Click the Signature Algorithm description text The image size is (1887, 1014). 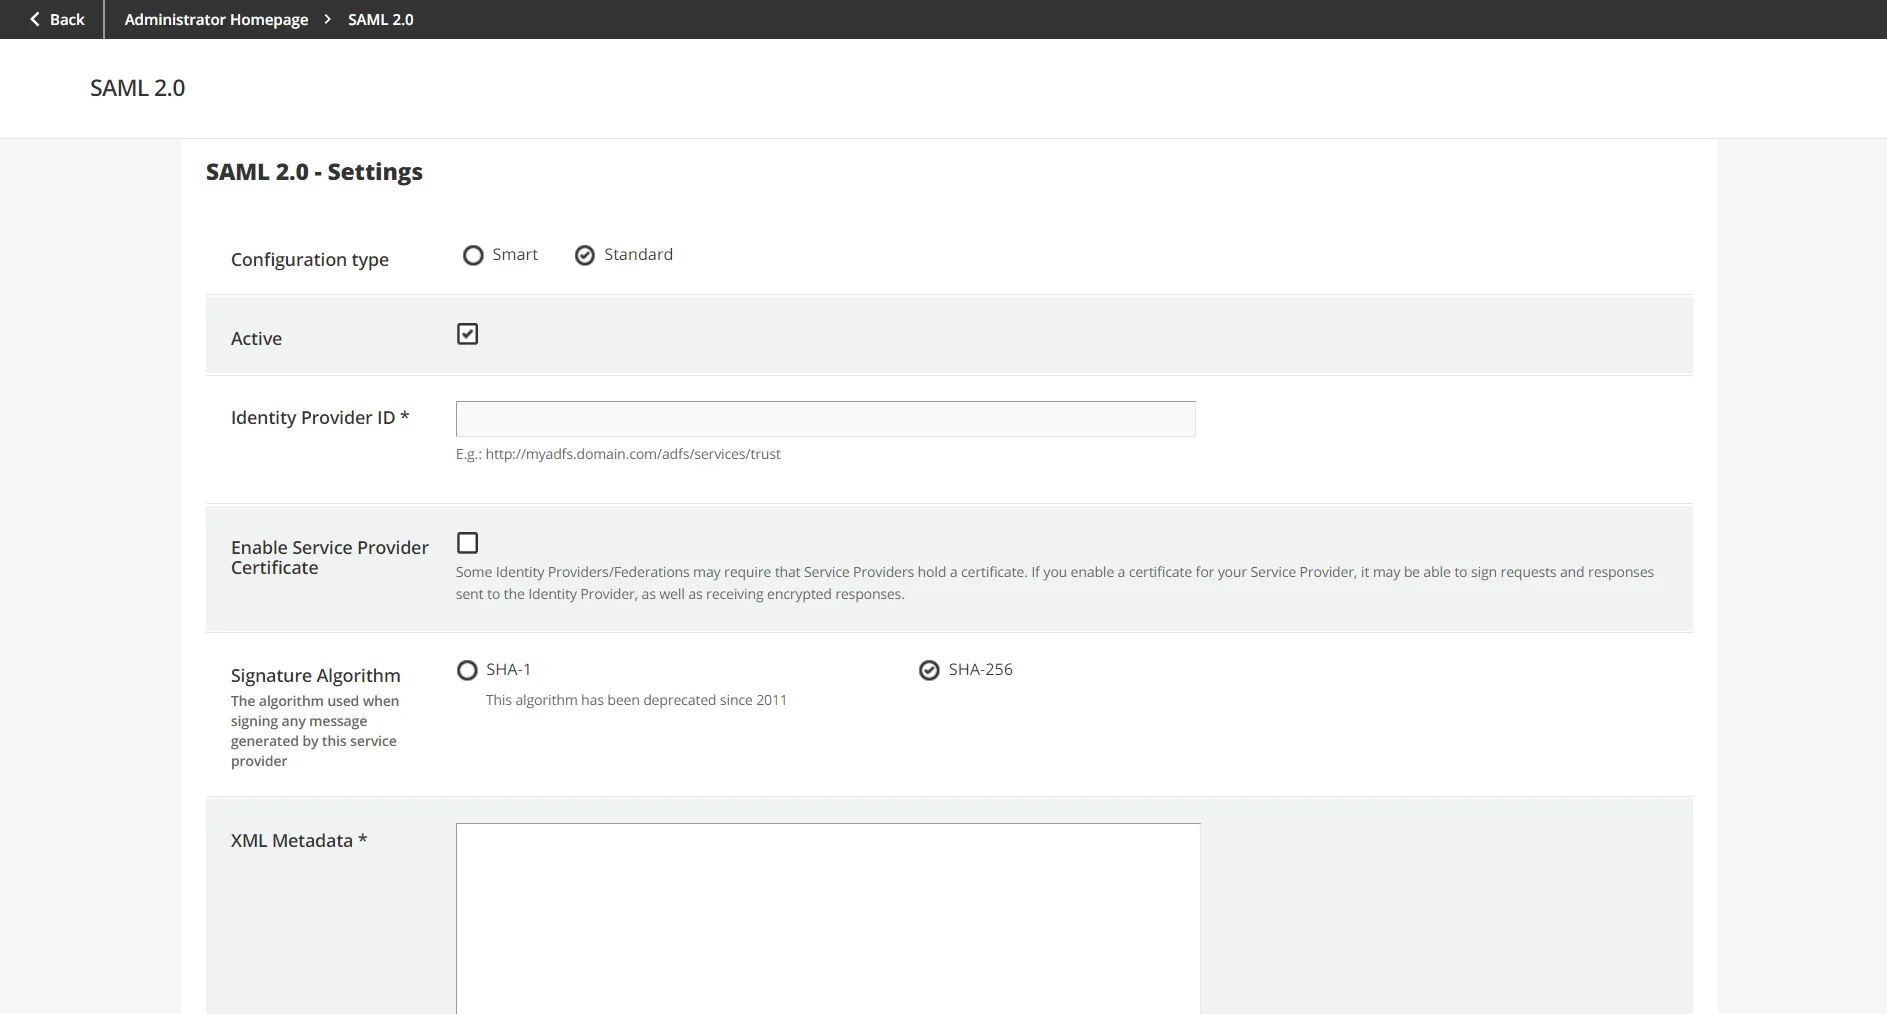(314, 731)
